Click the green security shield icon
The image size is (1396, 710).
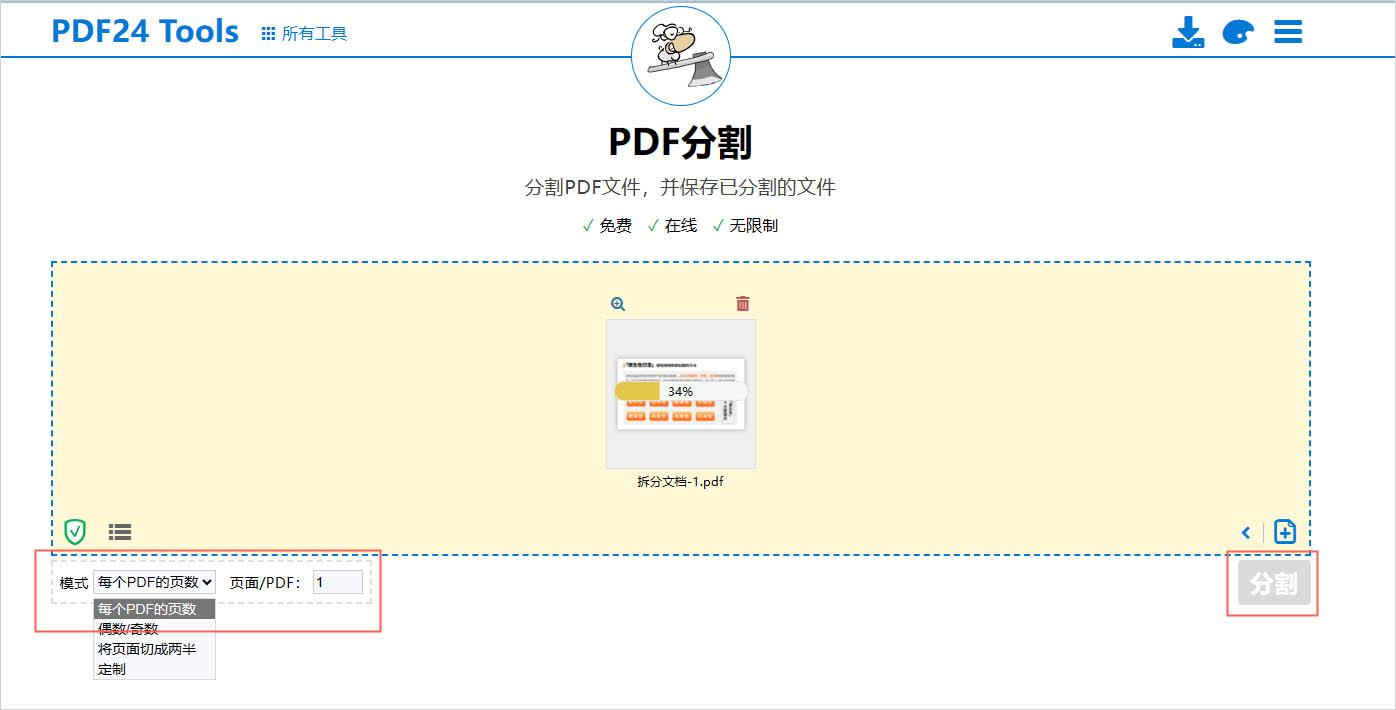point(75,531)
